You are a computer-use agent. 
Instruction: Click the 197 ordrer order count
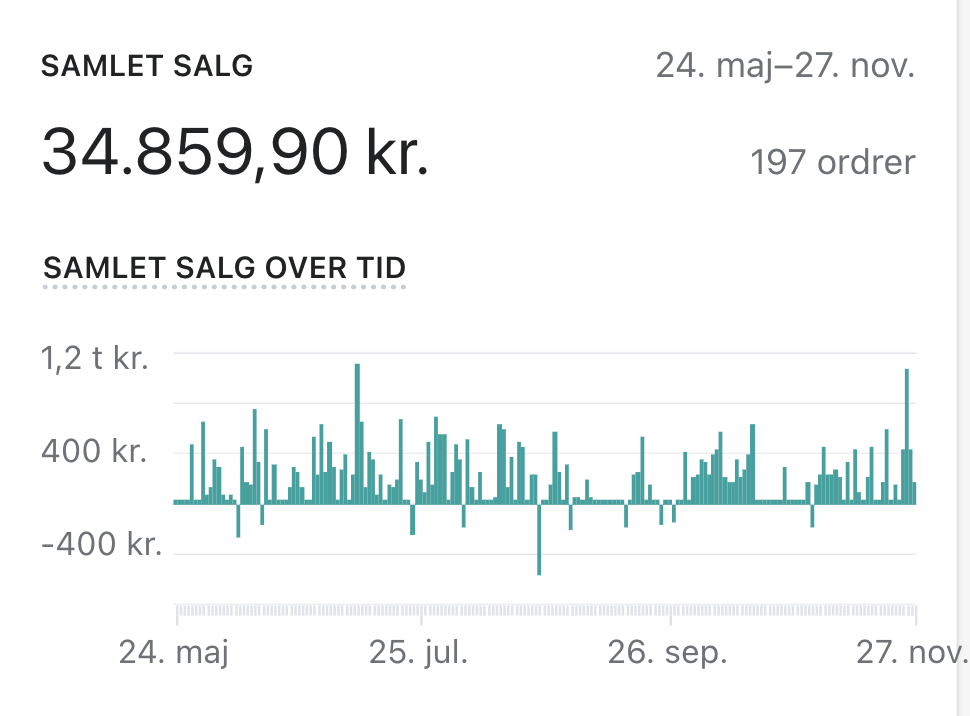coord(832,162)
